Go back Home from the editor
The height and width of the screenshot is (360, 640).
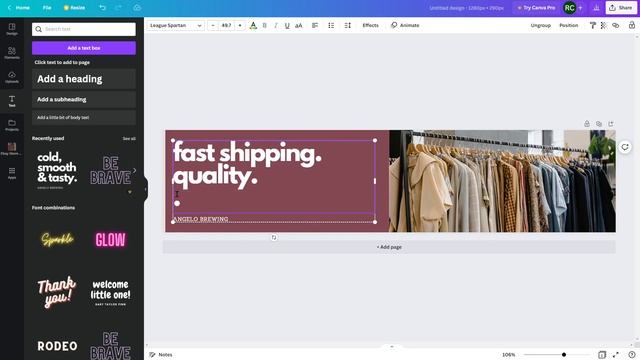coord(19,8)
